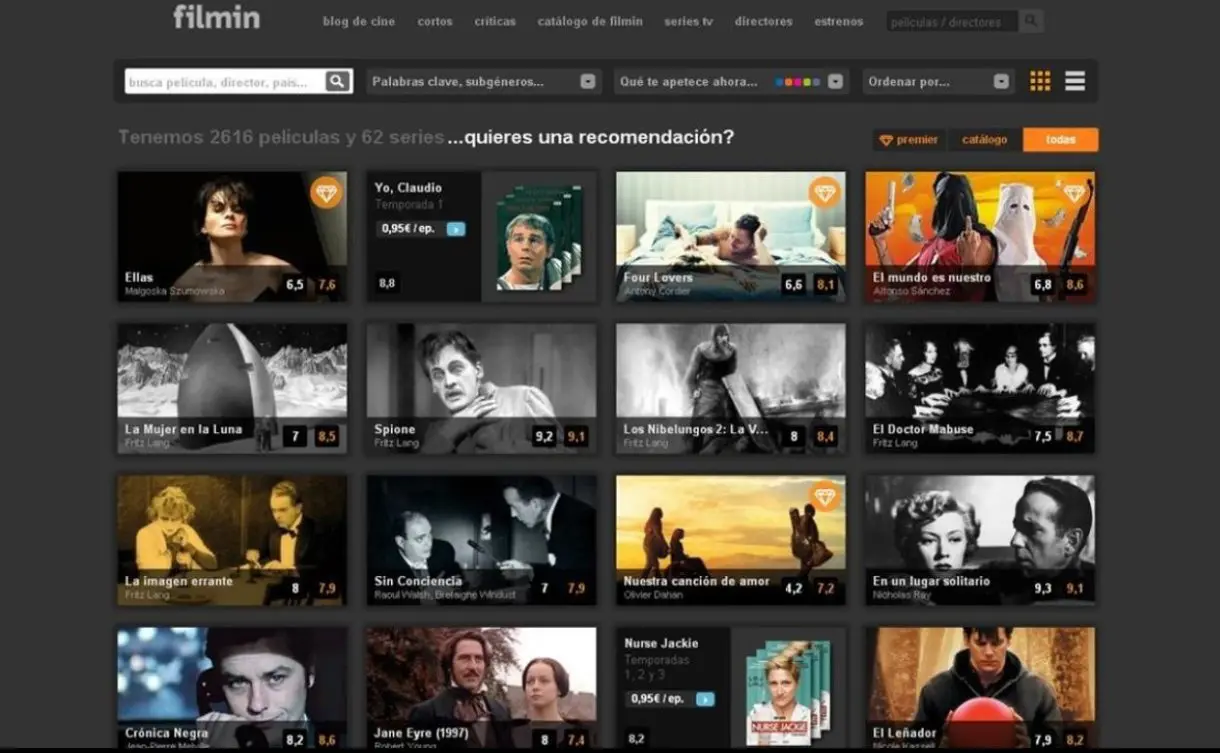Open the Spione film thumbnail
The image size is (1220, 753).
(x=481, y=388)
